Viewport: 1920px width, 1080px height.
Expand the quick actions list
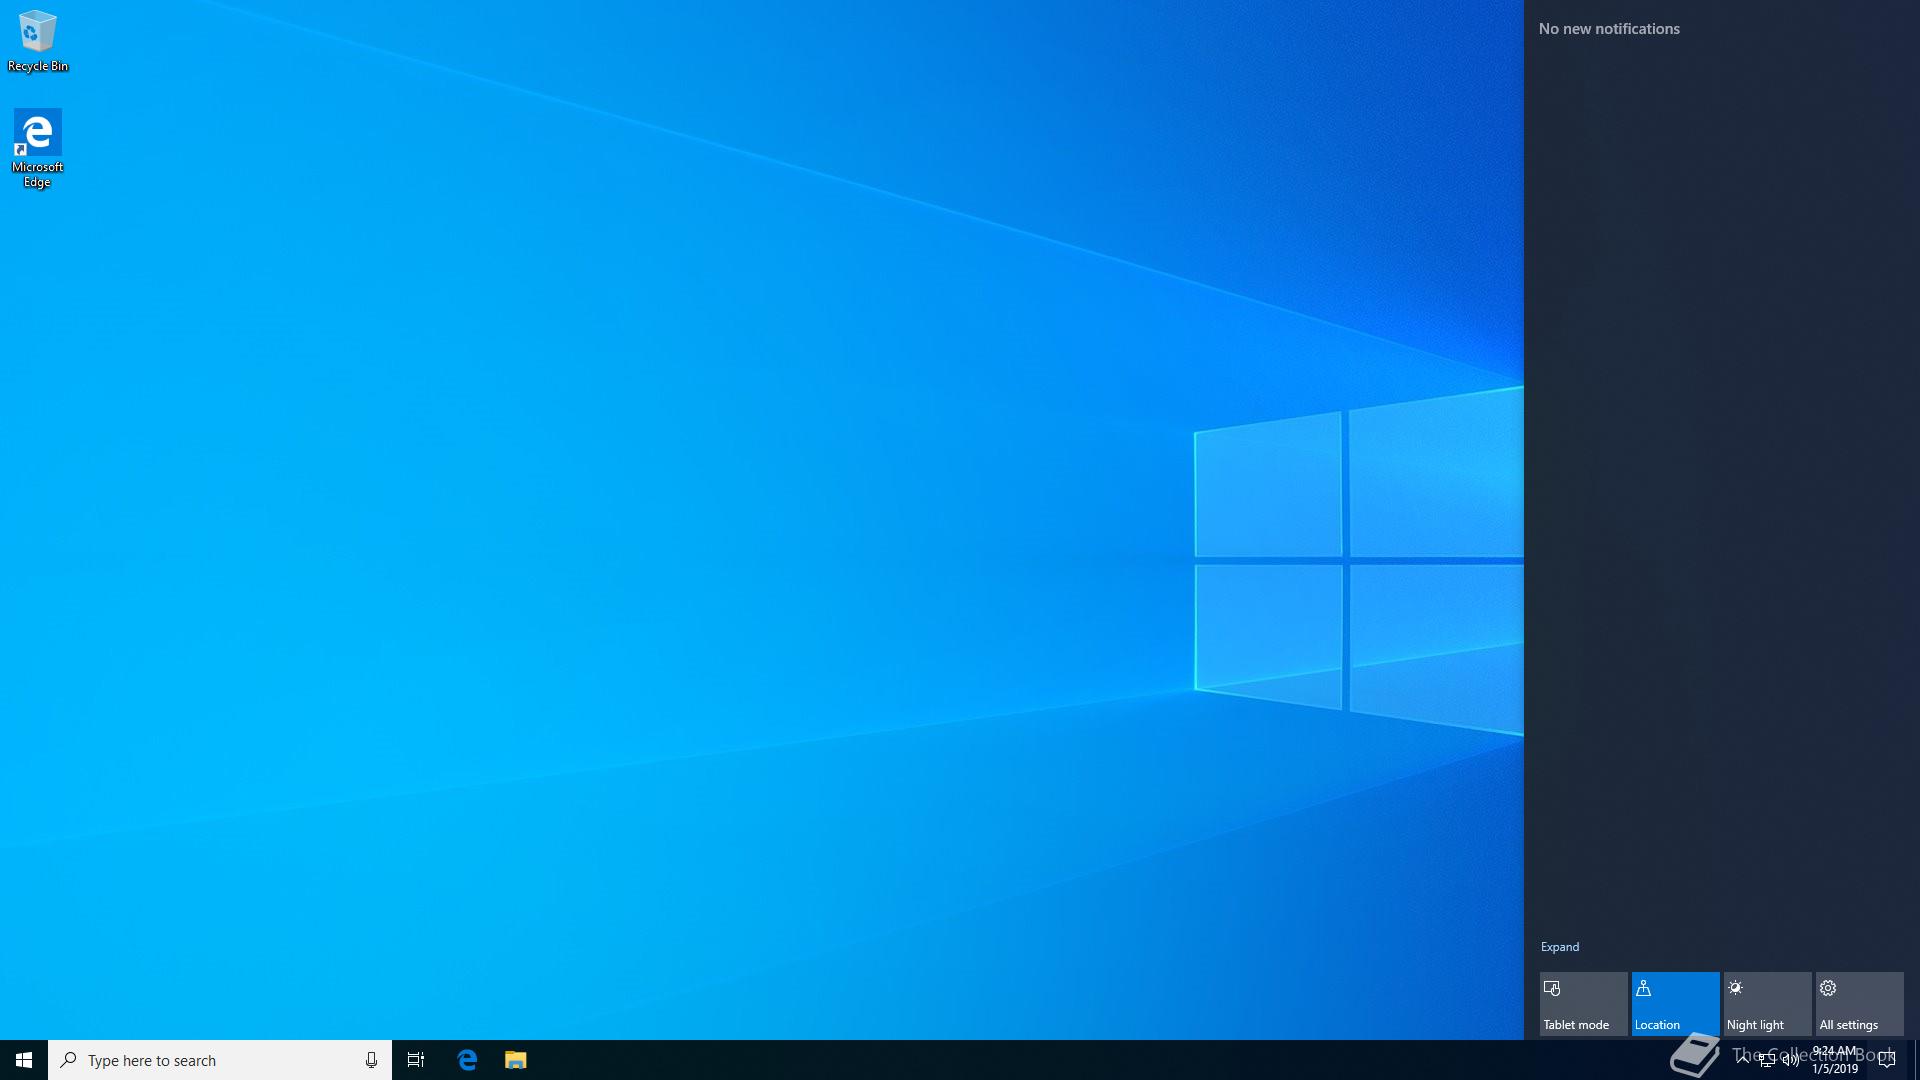tap(1559, 947)
